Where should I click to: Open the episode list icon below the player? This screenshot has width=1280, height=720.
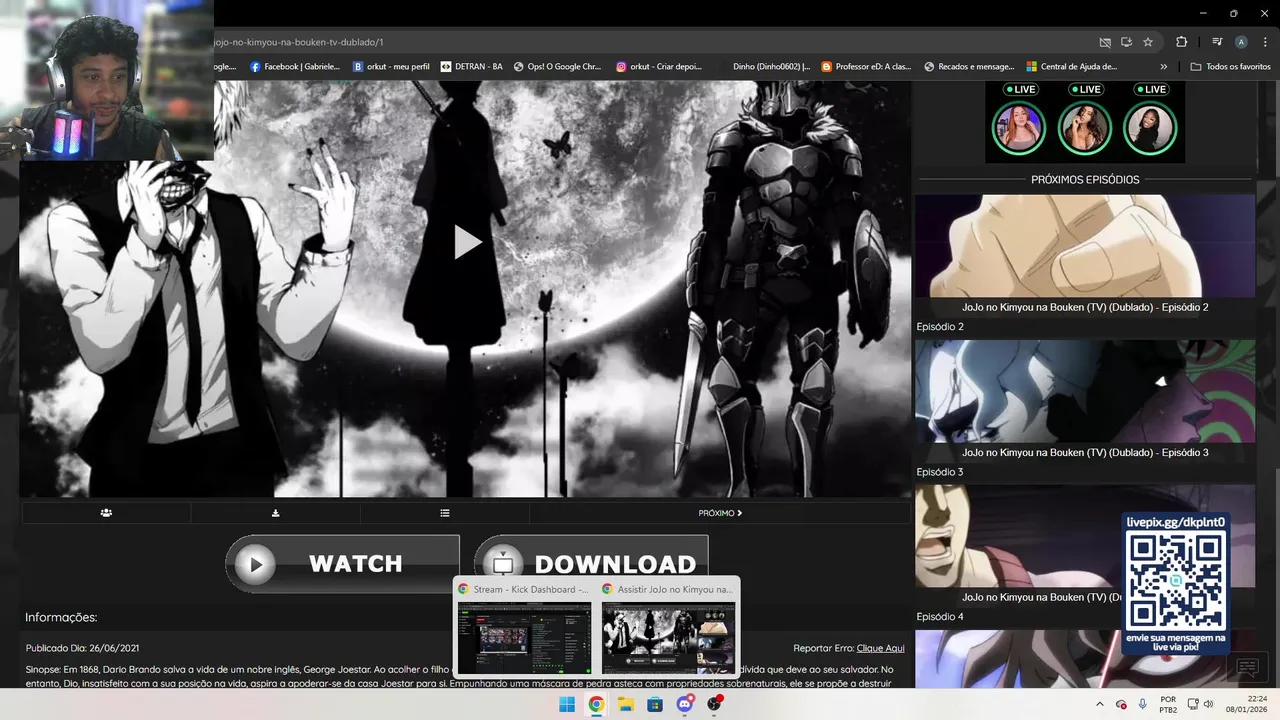tap(445, 513)
